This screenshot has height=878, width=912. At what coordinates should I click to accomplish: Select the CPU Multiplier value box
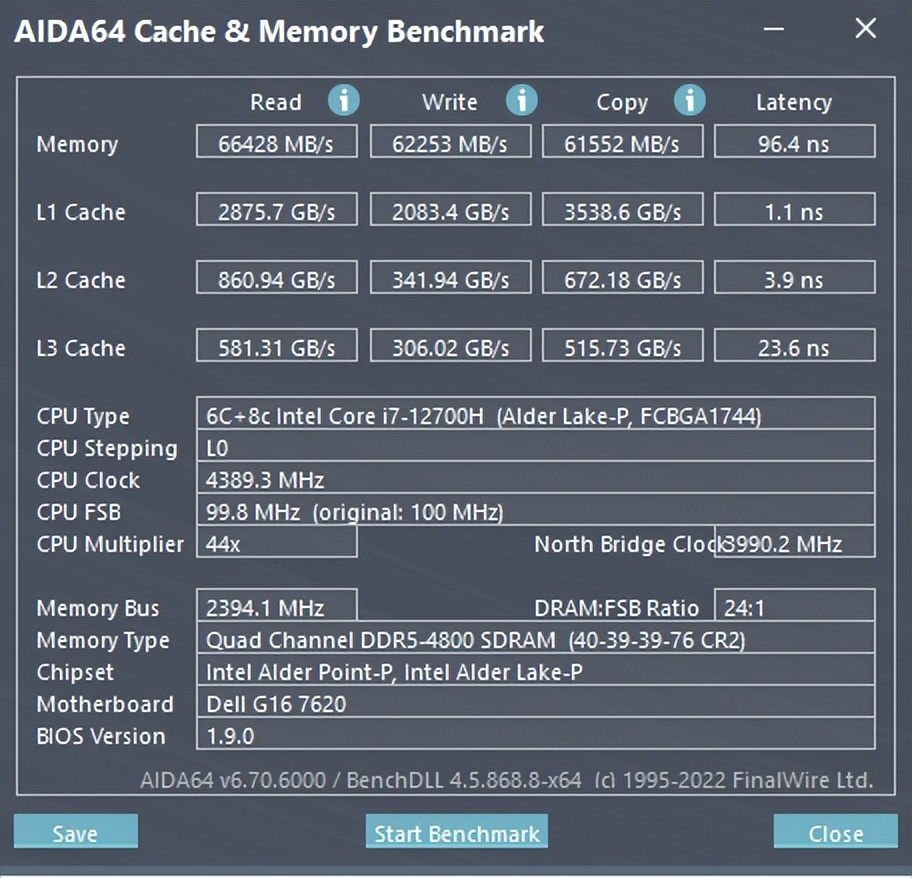(x=276, y=543)
